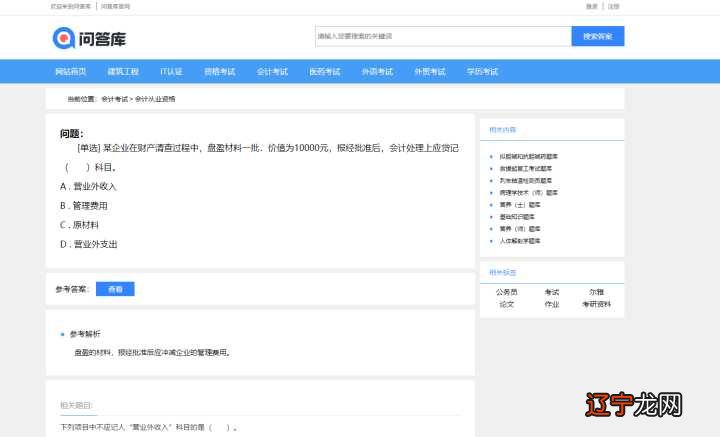Select answer option B. 管理费用
This screenshot has width=720, height=437.
click(x=84, y=206)
